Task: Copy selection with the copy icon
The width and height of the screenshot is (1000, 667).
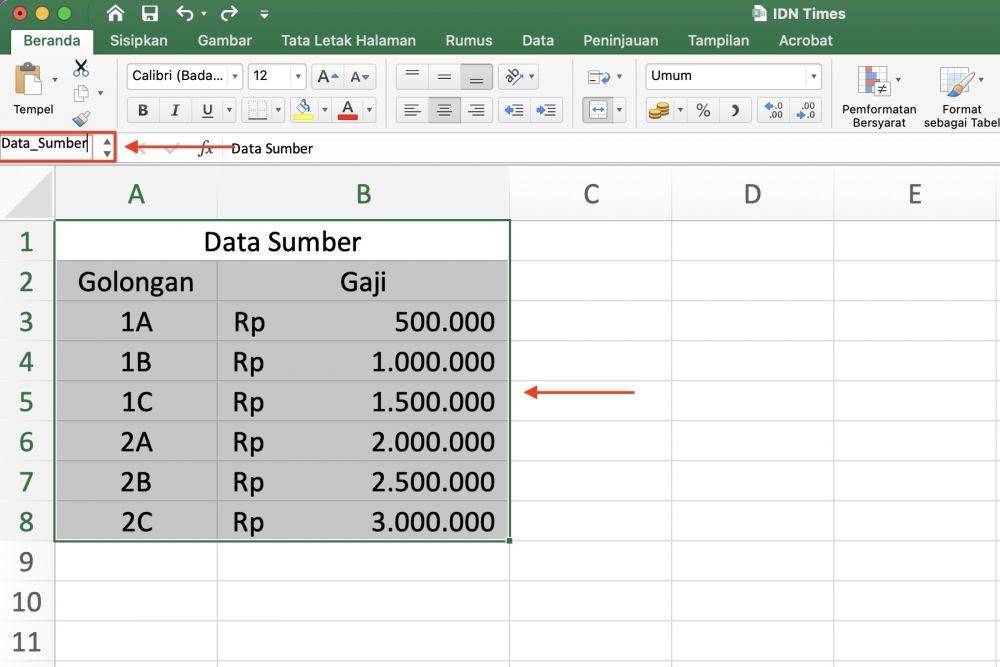Action: pos(82,93)
